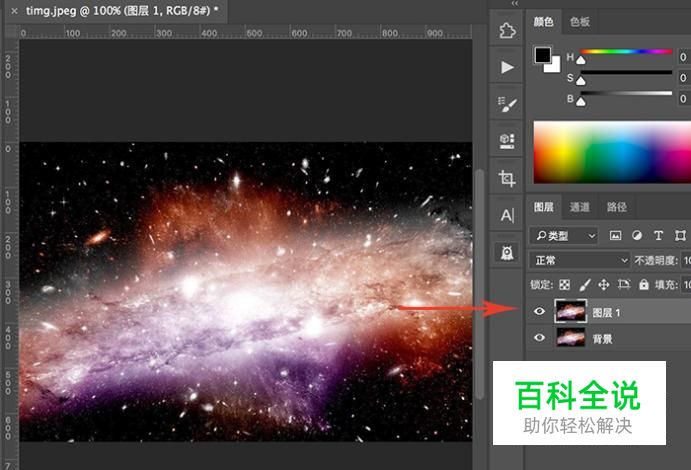Hide the 背景 layer eye

(539, 338)
